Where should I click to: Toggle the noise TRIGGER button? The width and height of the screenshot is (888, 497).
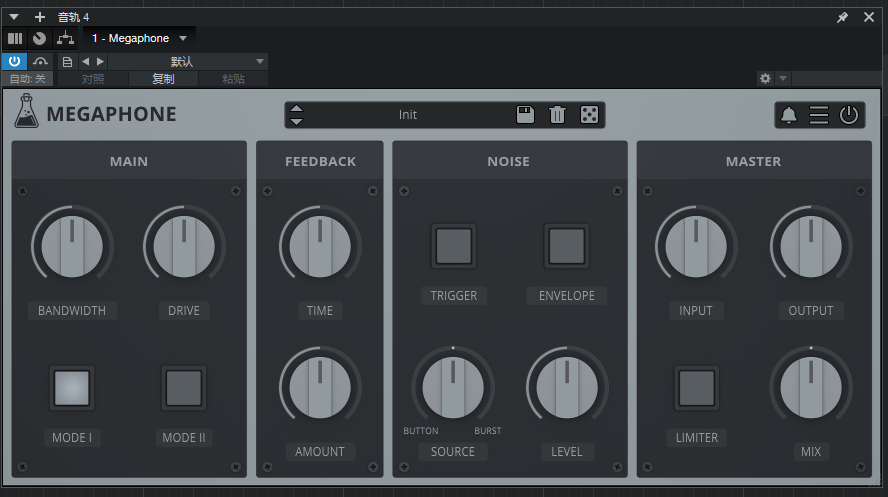pos(454,246)
